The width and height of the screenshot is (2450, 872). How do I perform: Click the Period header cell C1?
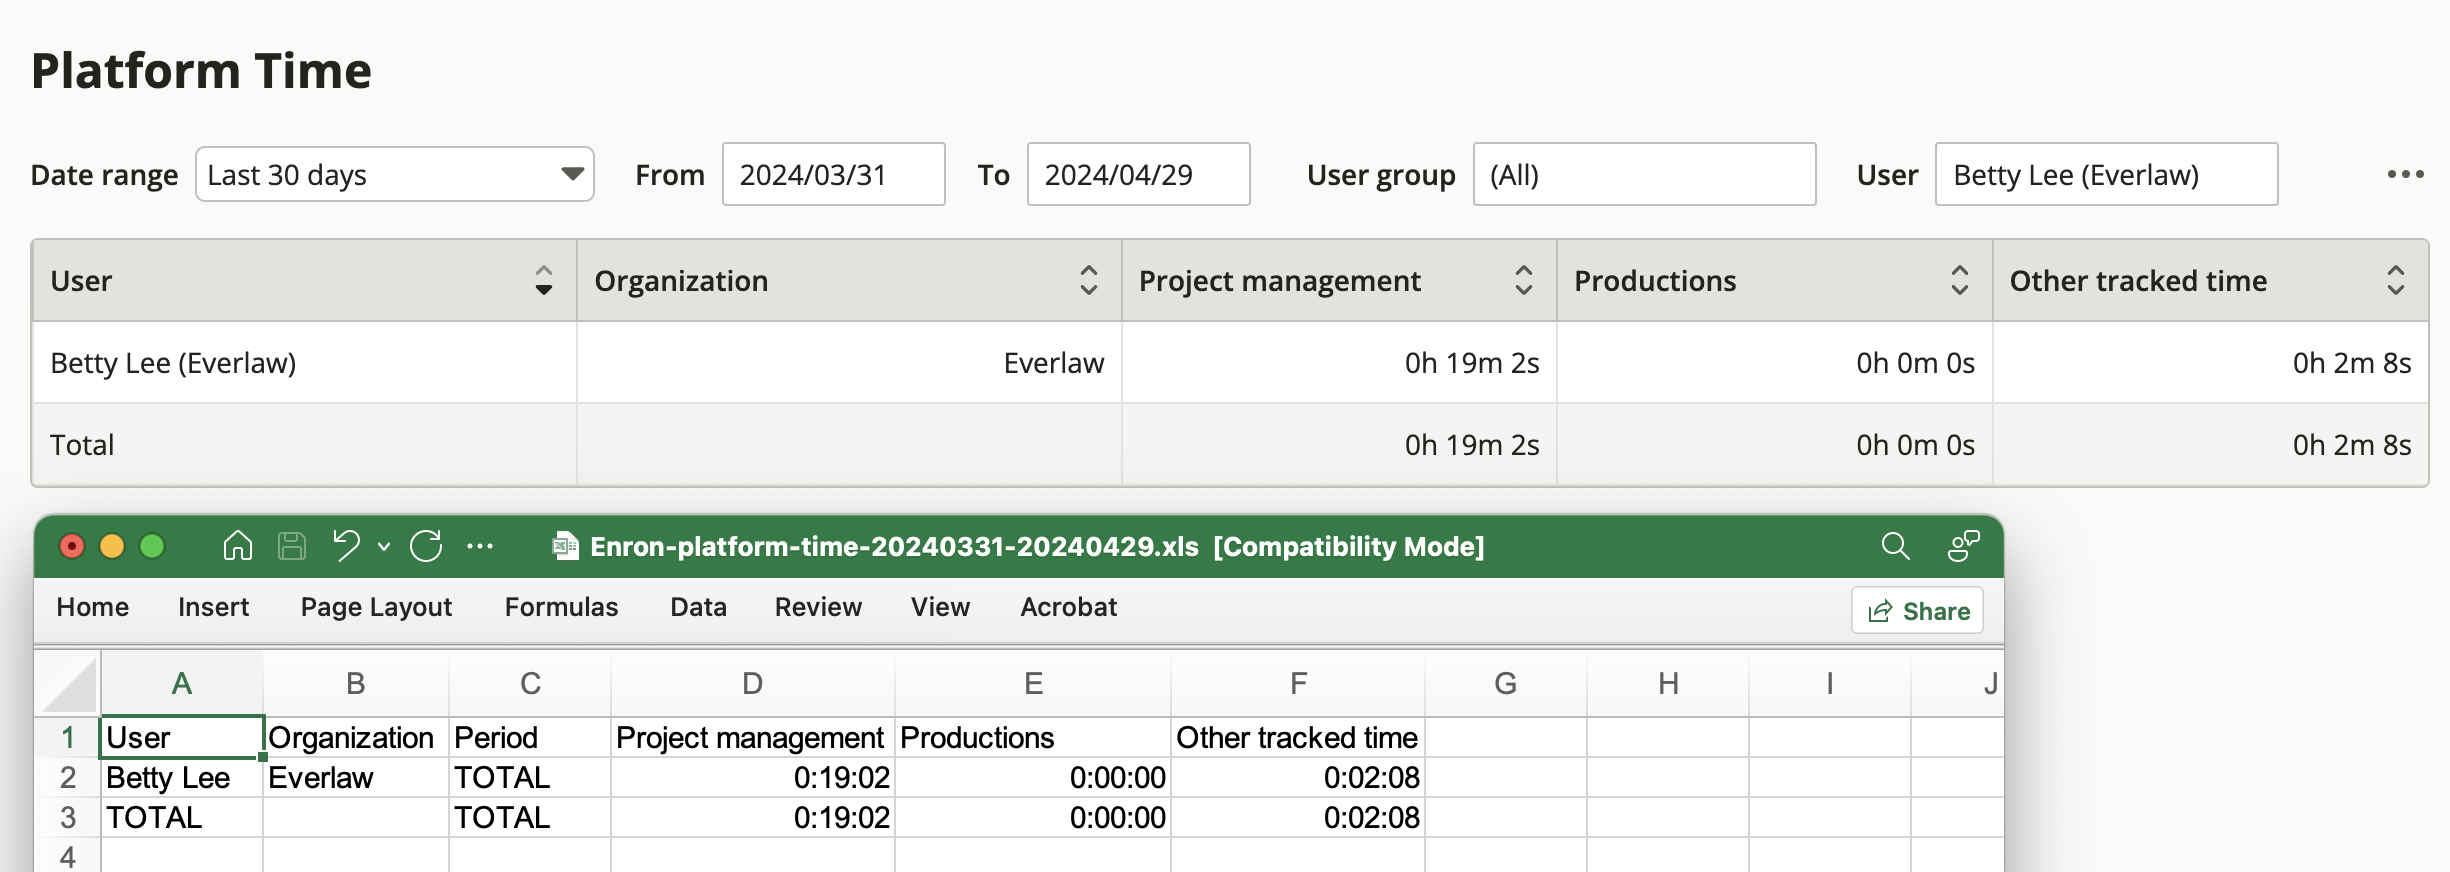tap(530, 737)
